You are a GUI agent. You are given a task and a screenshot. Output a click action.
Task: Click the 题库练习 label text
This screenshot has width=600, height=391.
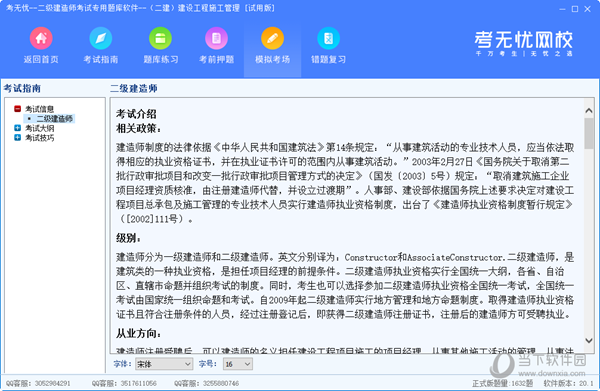pos(161,59)
